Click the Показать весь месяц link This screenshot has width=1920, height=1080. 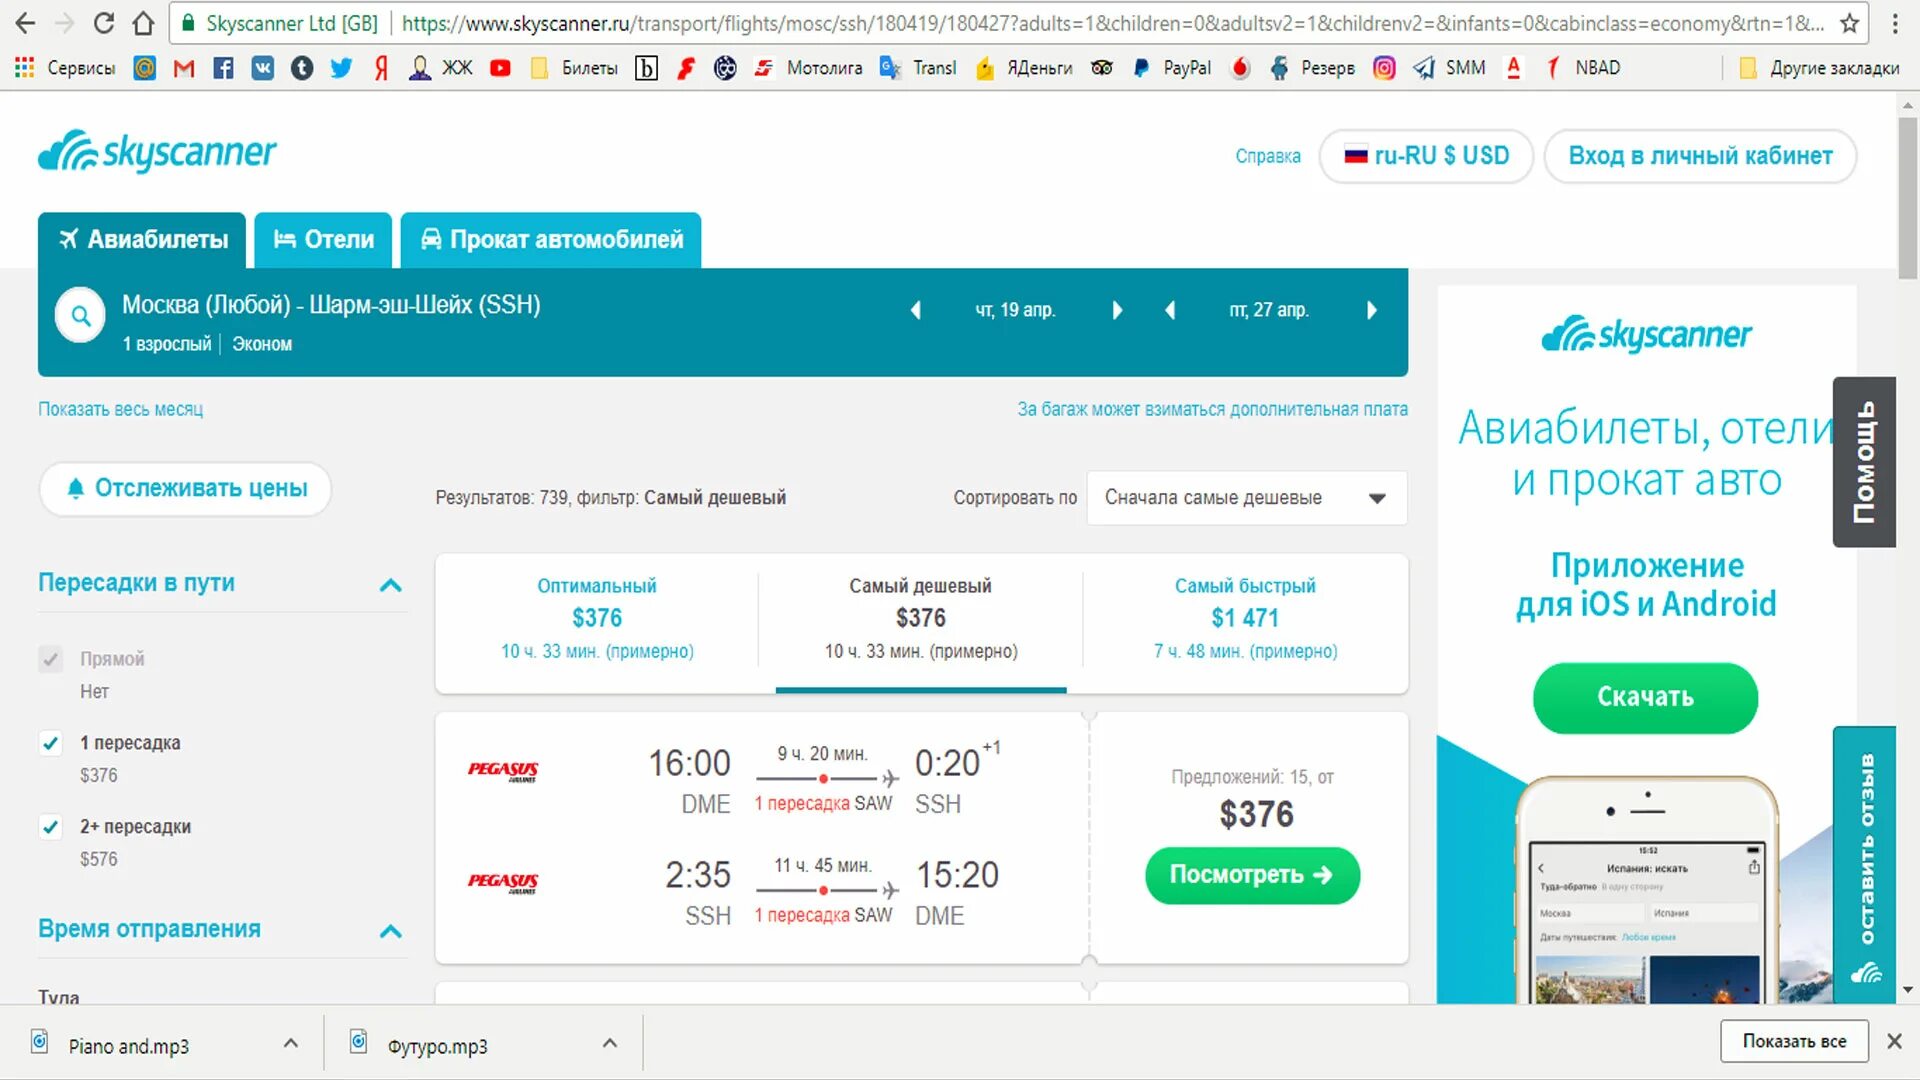point(120,409)
